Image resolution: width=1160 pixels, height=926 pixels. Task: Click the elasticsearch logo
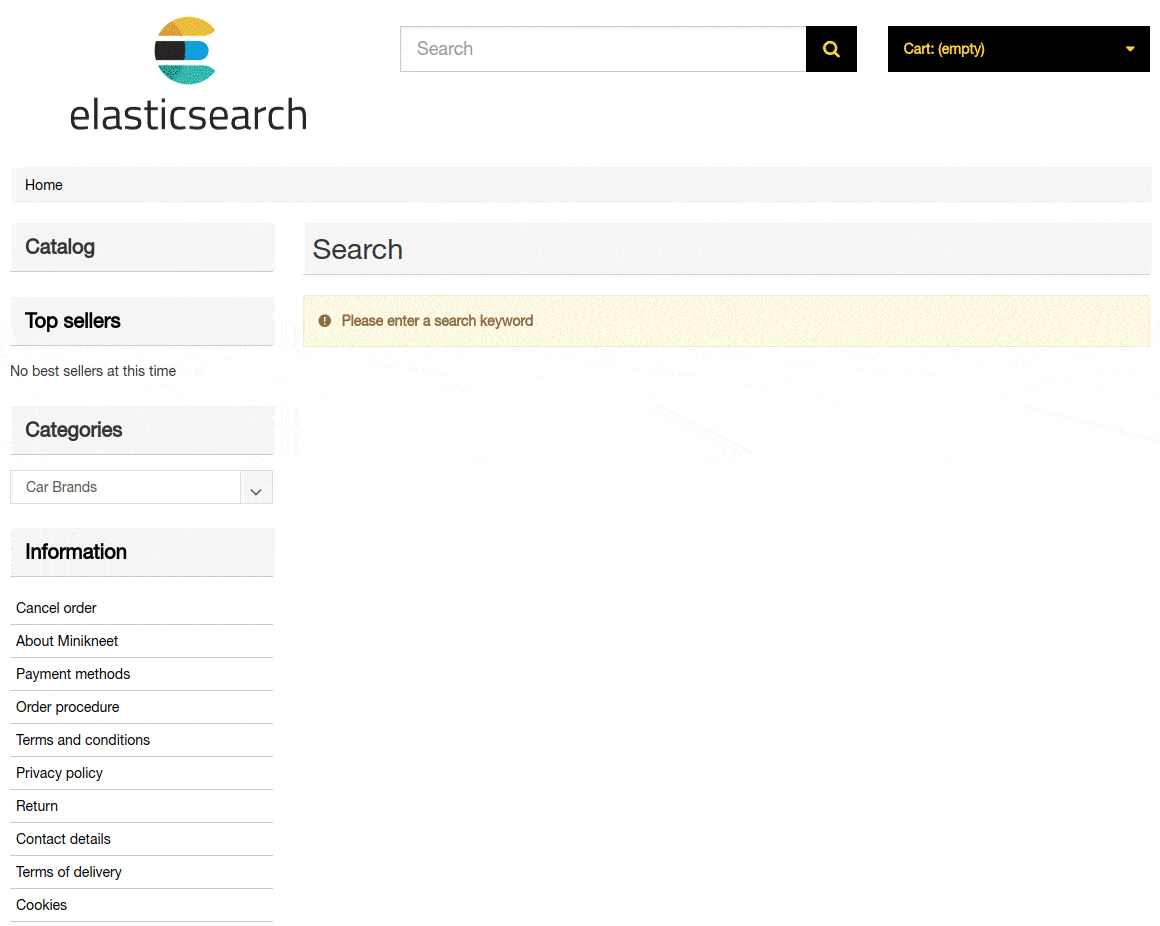point(187,74)
